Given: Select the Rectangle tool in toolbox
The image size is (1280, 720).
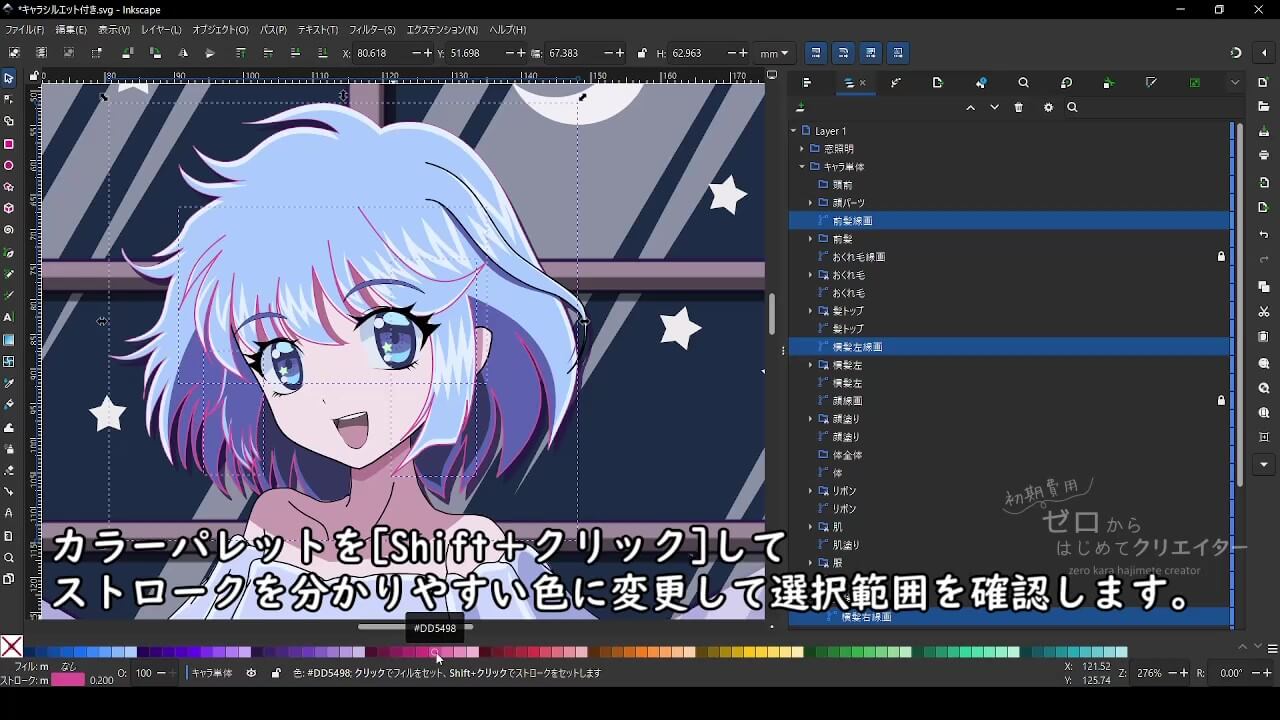Looking at the screenshot, I should click(x=9, y=144).
